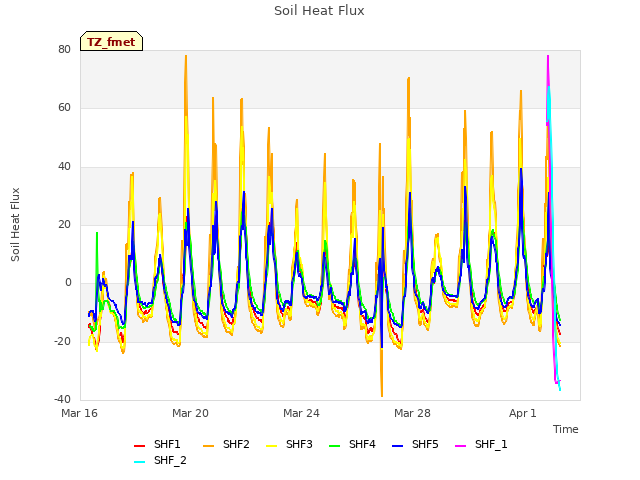The width and height of the screenshot is (640, 480).
Task: Click the yellow SHF3 legend swatch
Action: [271, 446]
